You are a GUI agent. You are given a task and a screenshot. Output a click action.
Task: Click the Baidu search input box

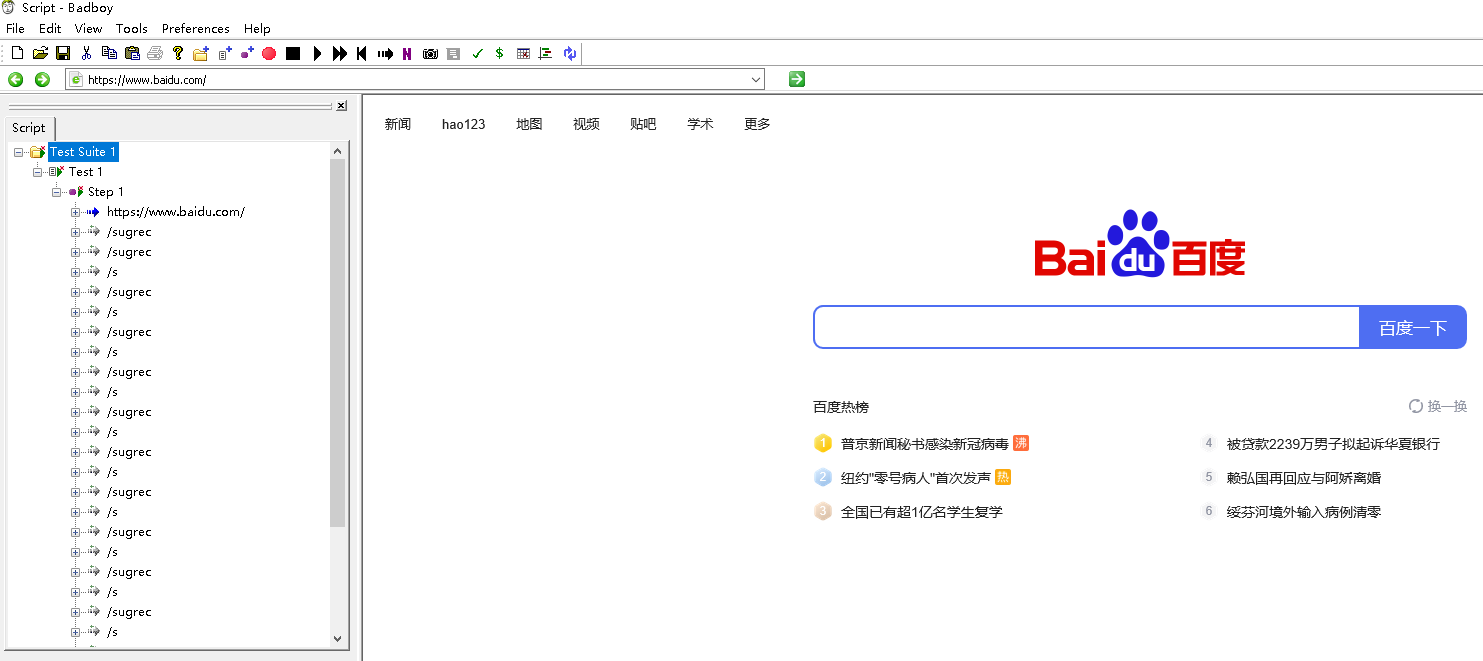point(1087,328)
